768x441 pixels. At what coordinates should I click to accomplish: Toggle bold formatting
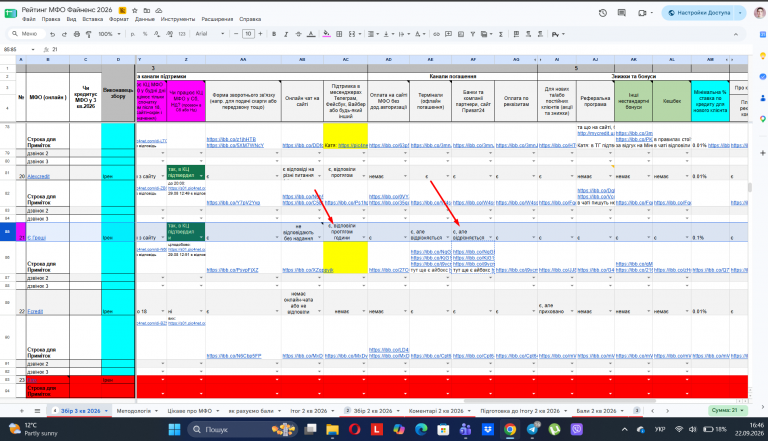click(x=274, y=34)
